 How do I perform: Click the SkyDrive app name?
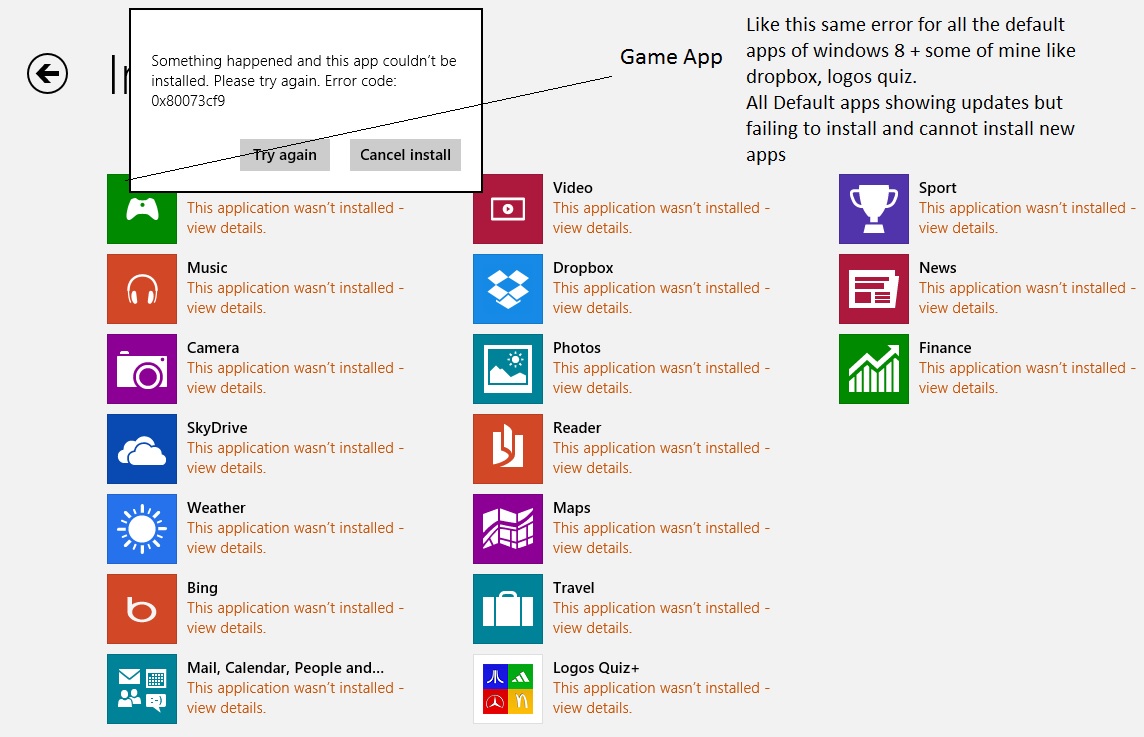217,428
